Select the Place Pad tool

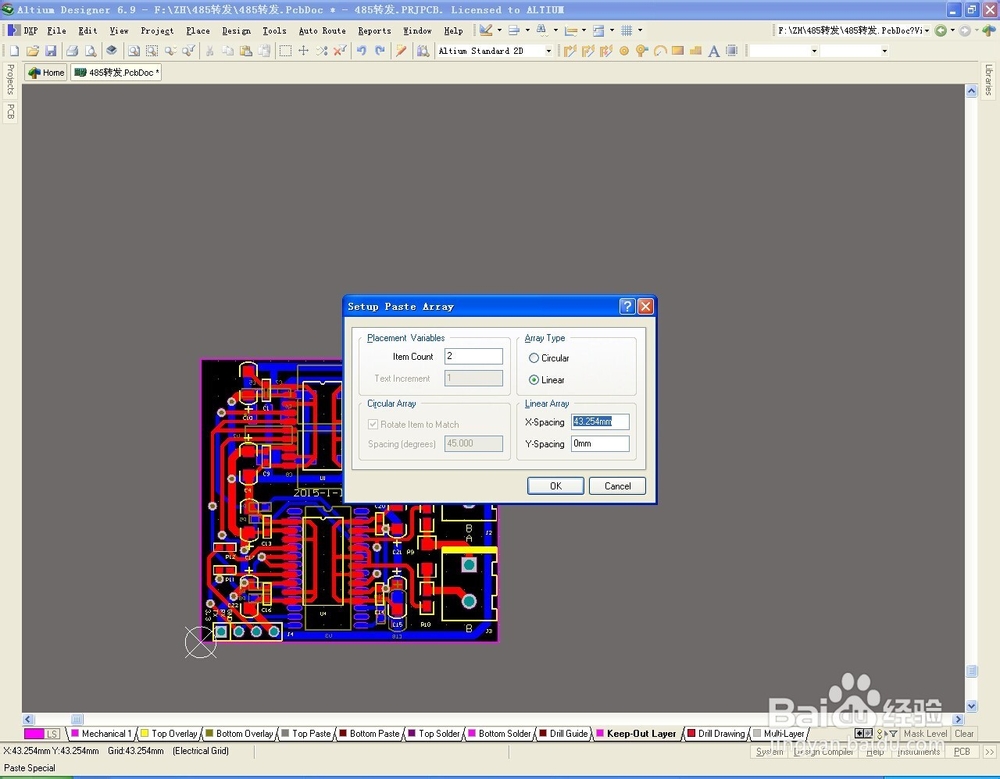tap(624, 50)
